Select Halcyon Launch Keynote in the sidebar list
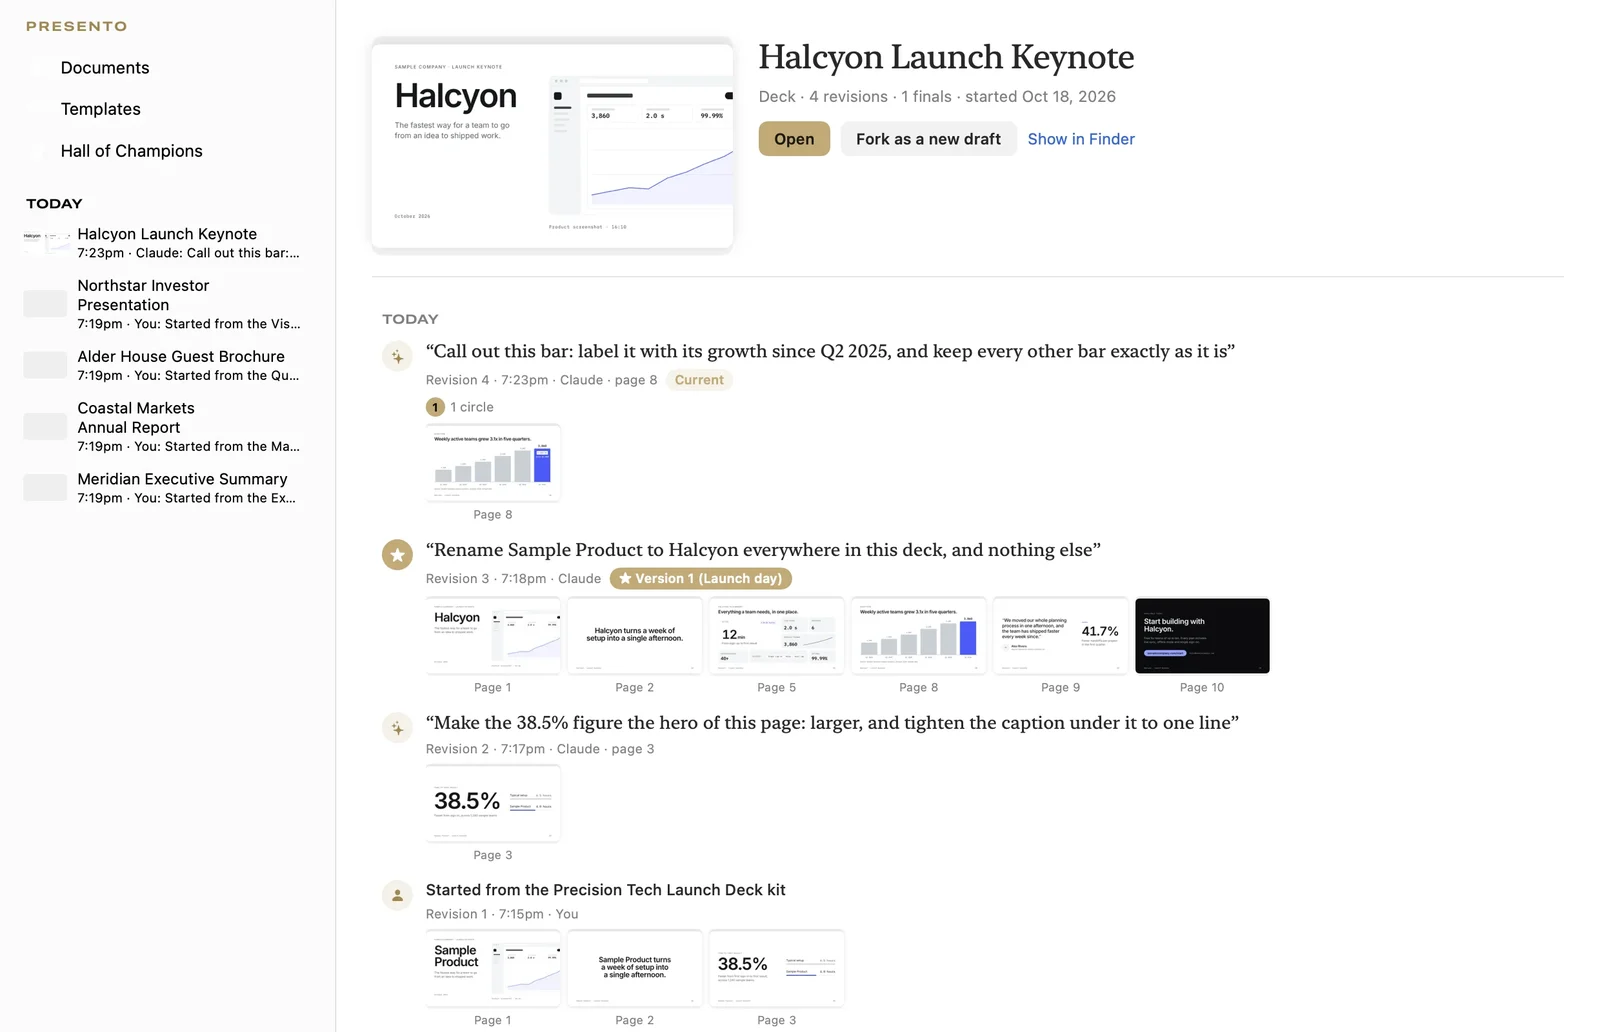 coord(163,243)
